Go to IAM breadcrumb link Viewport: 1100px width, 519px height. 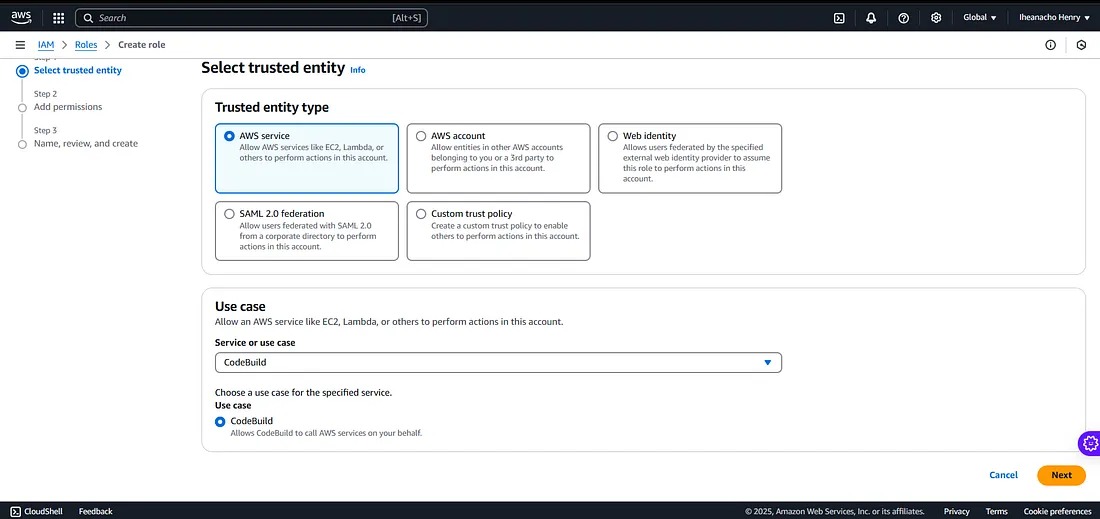(46, 45)
